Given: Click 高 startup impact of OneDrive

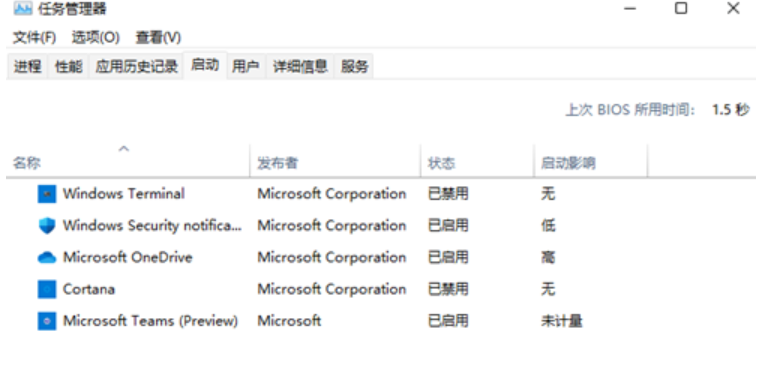Looking at the screenshot, I should pyautogui.click(x=548, y=257).
